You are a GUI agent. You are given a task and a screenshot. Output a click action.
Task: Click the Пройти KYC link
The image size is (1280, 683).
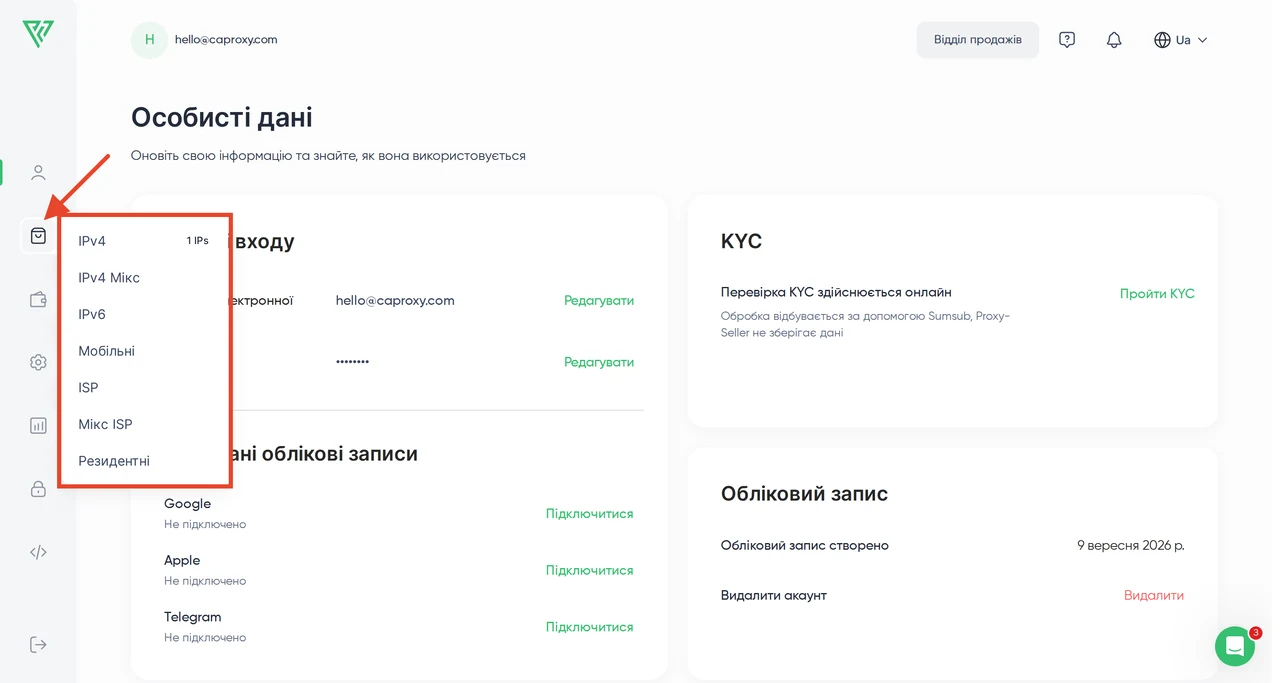(1157, 294)
